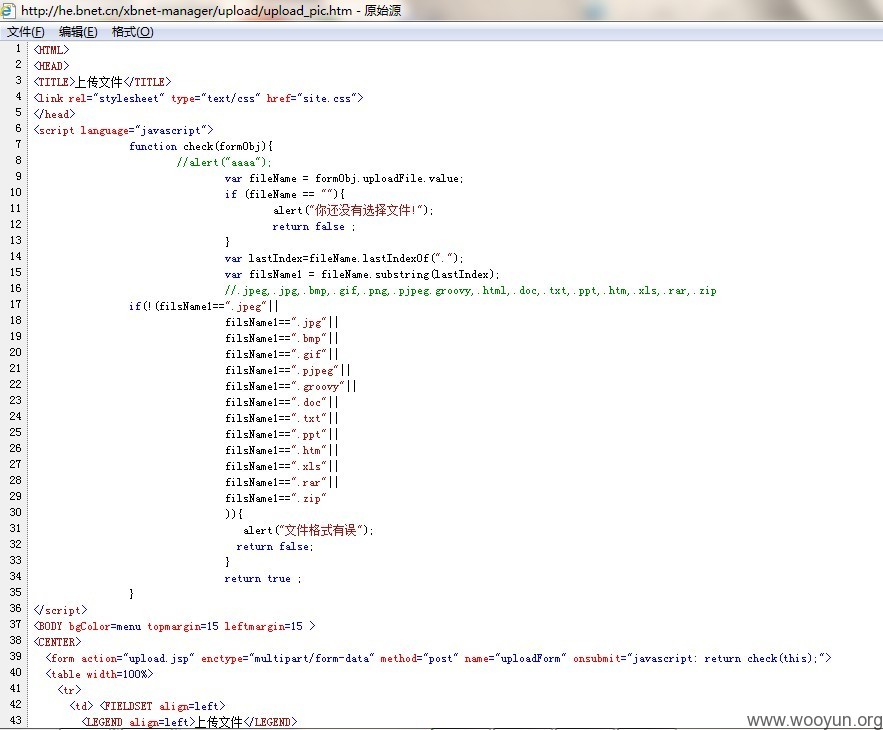Click the alert 文件格式有误 line

click(x=308, y=530)
